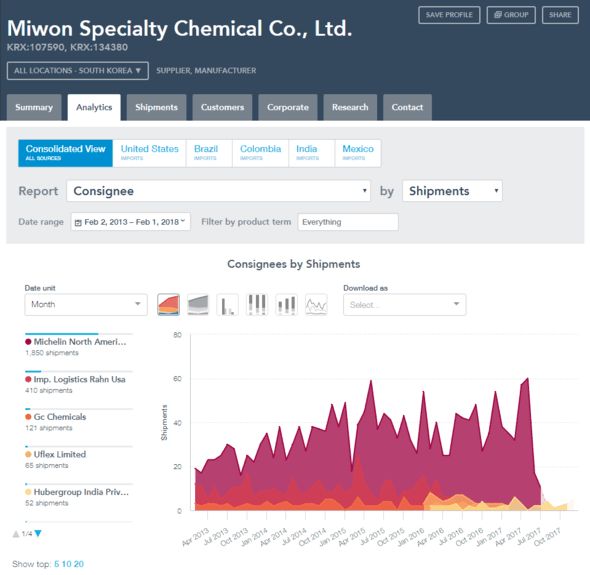Click the KRX:107590 ticker text
590x575 pixels.
coord(35,47)
